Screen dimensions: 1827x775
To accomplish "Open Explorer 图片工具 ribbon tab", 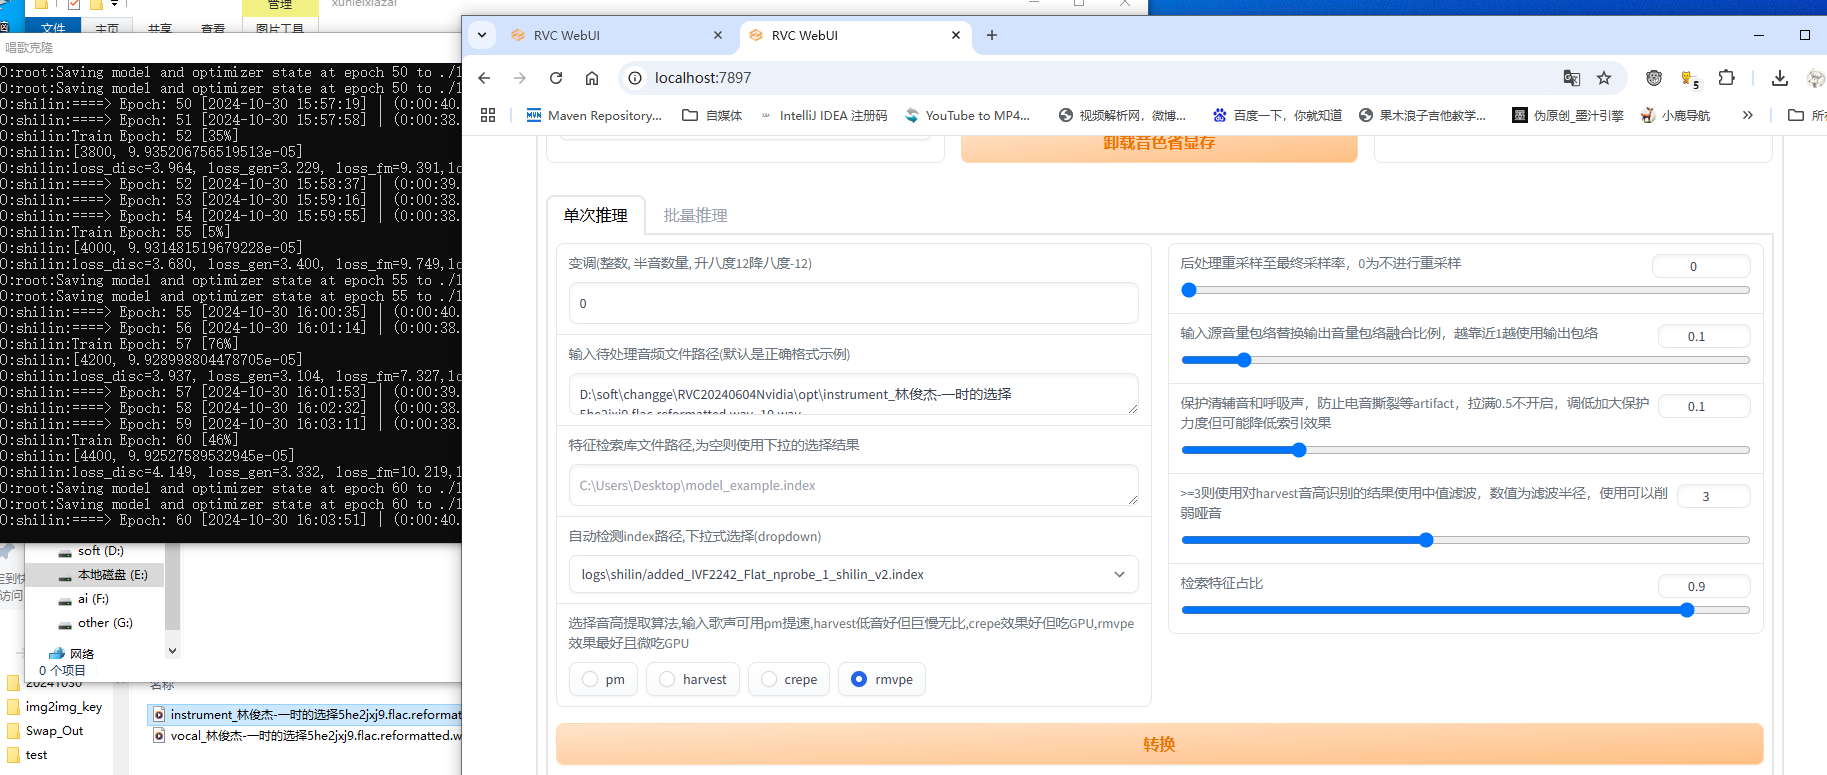I will (280, 28).
